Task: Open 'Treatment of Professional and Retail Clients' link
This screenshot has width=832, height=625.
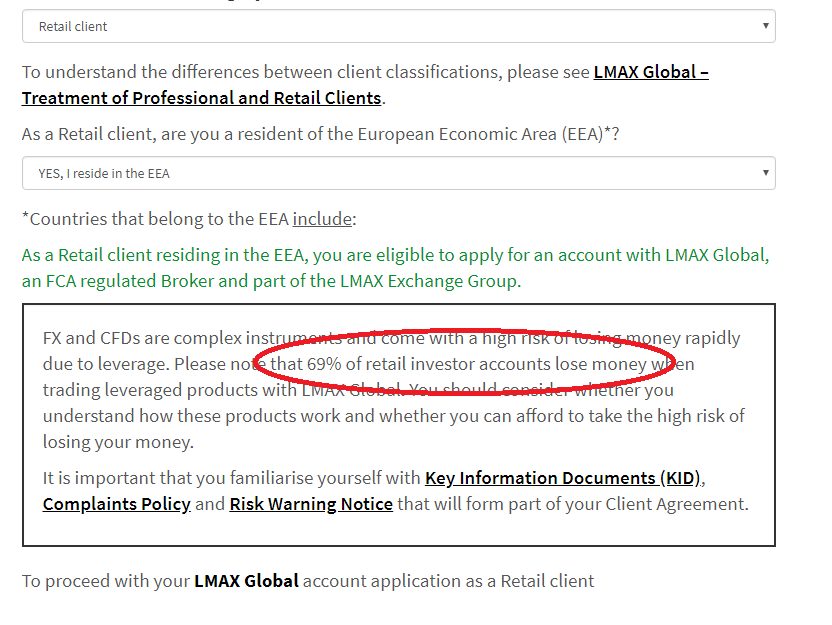Action: (201, 98)
